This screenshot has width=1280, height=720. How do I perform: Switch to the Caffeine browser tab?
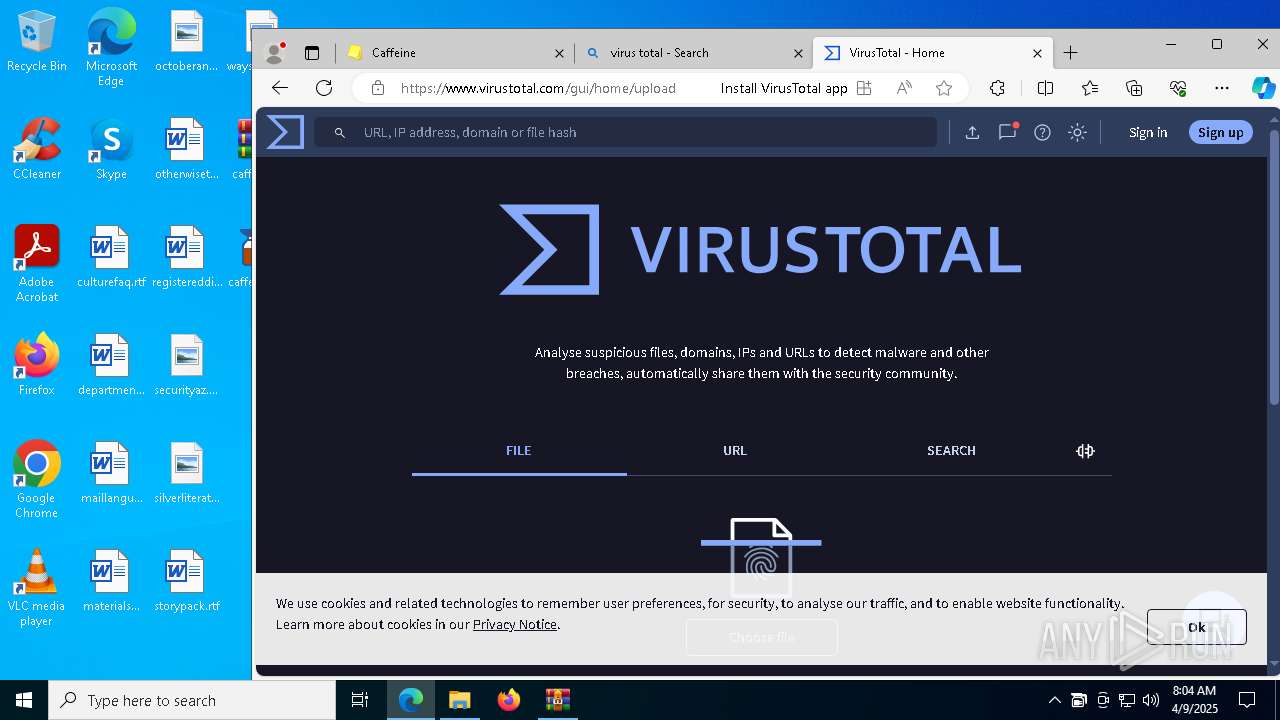[x=455, y=53]
